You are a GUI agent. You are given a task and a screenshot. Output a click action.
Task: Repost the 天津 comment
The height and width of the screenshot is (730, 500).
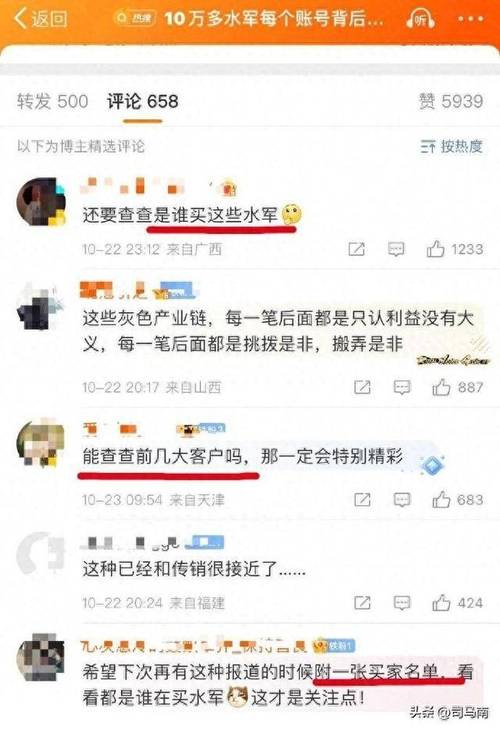362,500
